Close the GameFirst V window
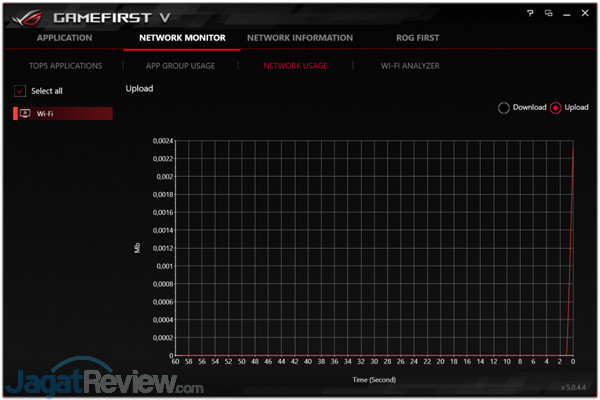 [x=585, y=13]
